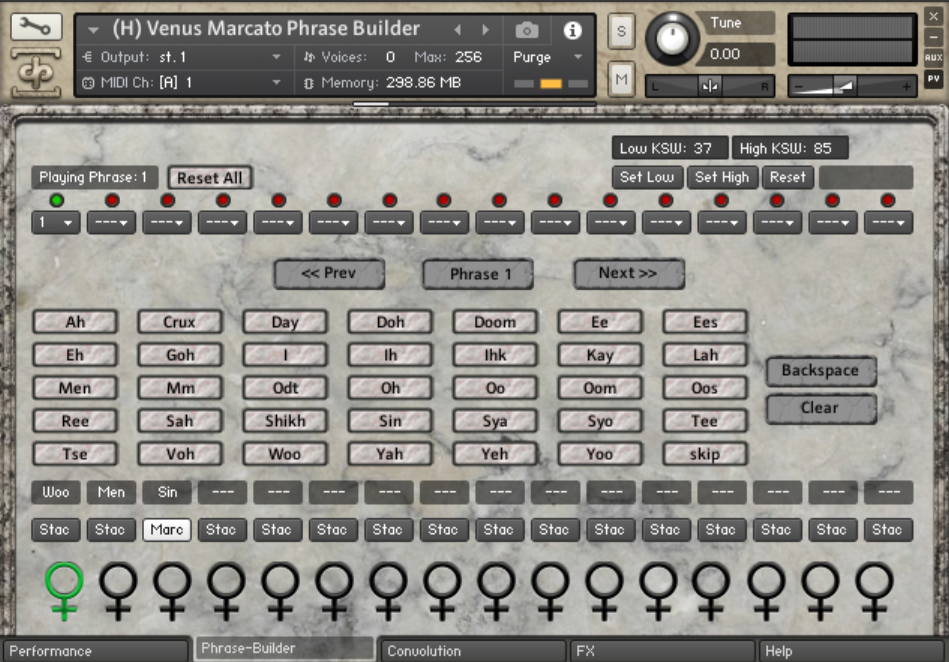Toggle the fourth Stac articulation button
This screenshot has width=949, height=662.
(x=221, y=529)
